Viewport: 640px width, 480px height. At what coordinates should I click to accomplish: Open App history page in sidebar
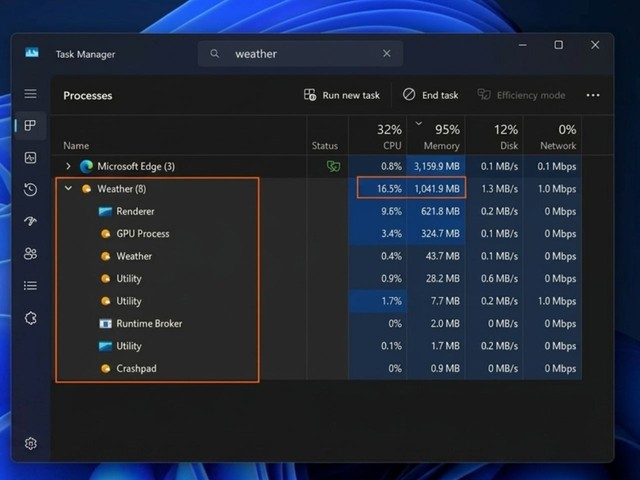click(x=30, y=189)
